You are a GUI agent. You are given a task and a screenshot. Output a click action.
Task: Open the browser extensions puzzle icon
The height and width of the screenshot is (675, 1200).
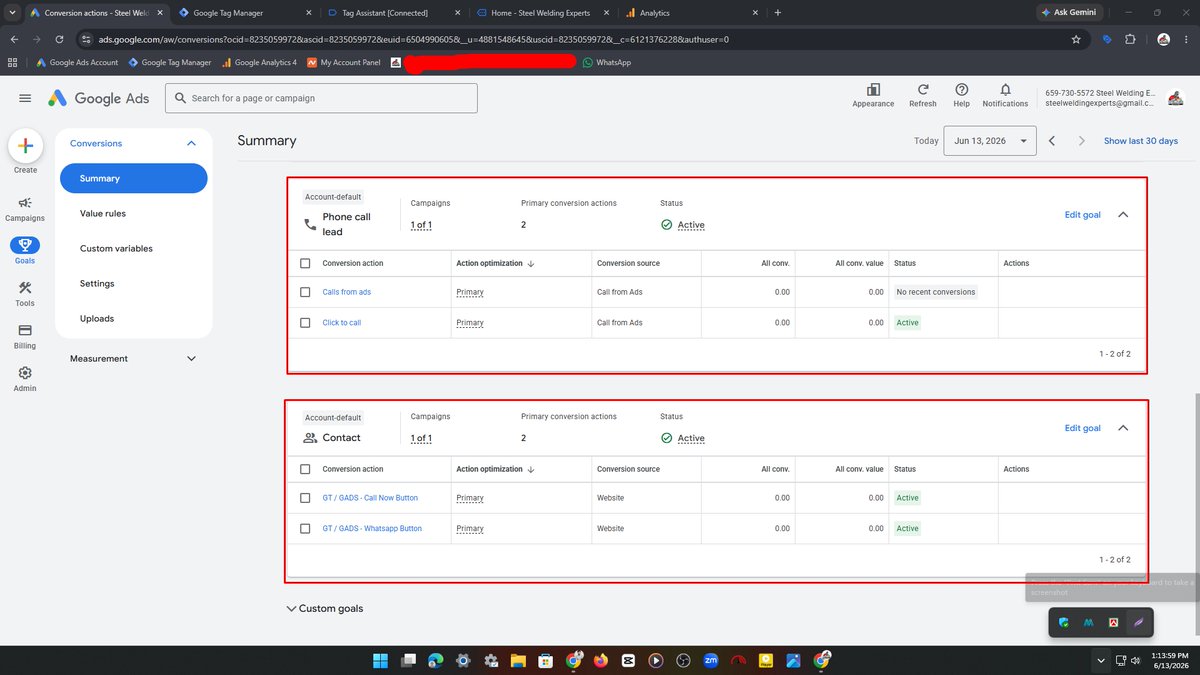click(x=1130, y=39)
